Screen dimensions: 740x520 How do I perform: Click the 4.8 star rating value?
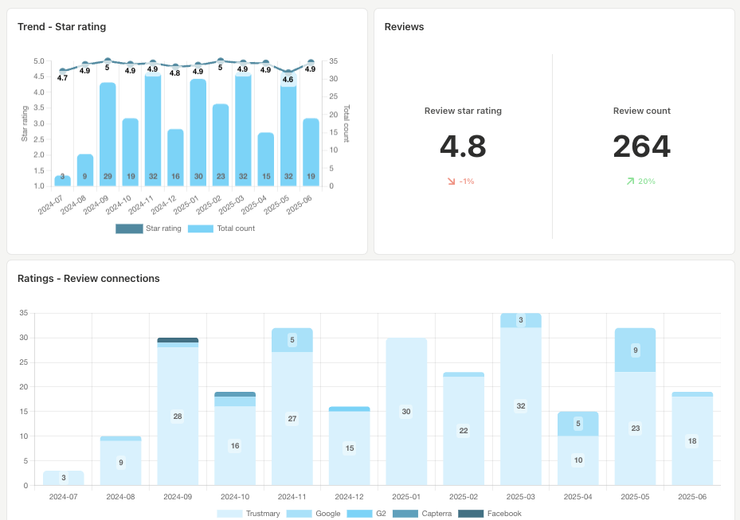(x=463, y=146)
